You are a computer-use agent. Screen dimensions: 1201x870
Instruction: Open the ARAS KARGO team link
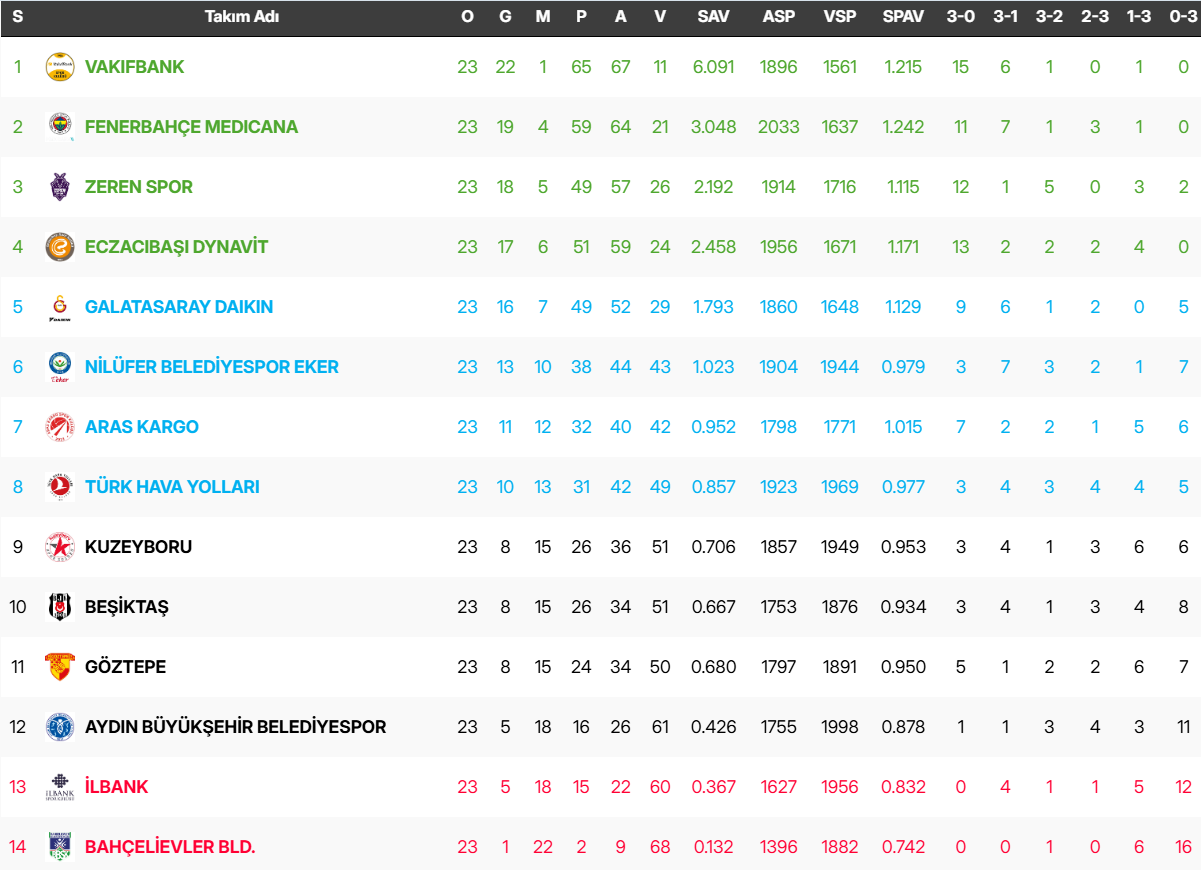click(142, 427)
